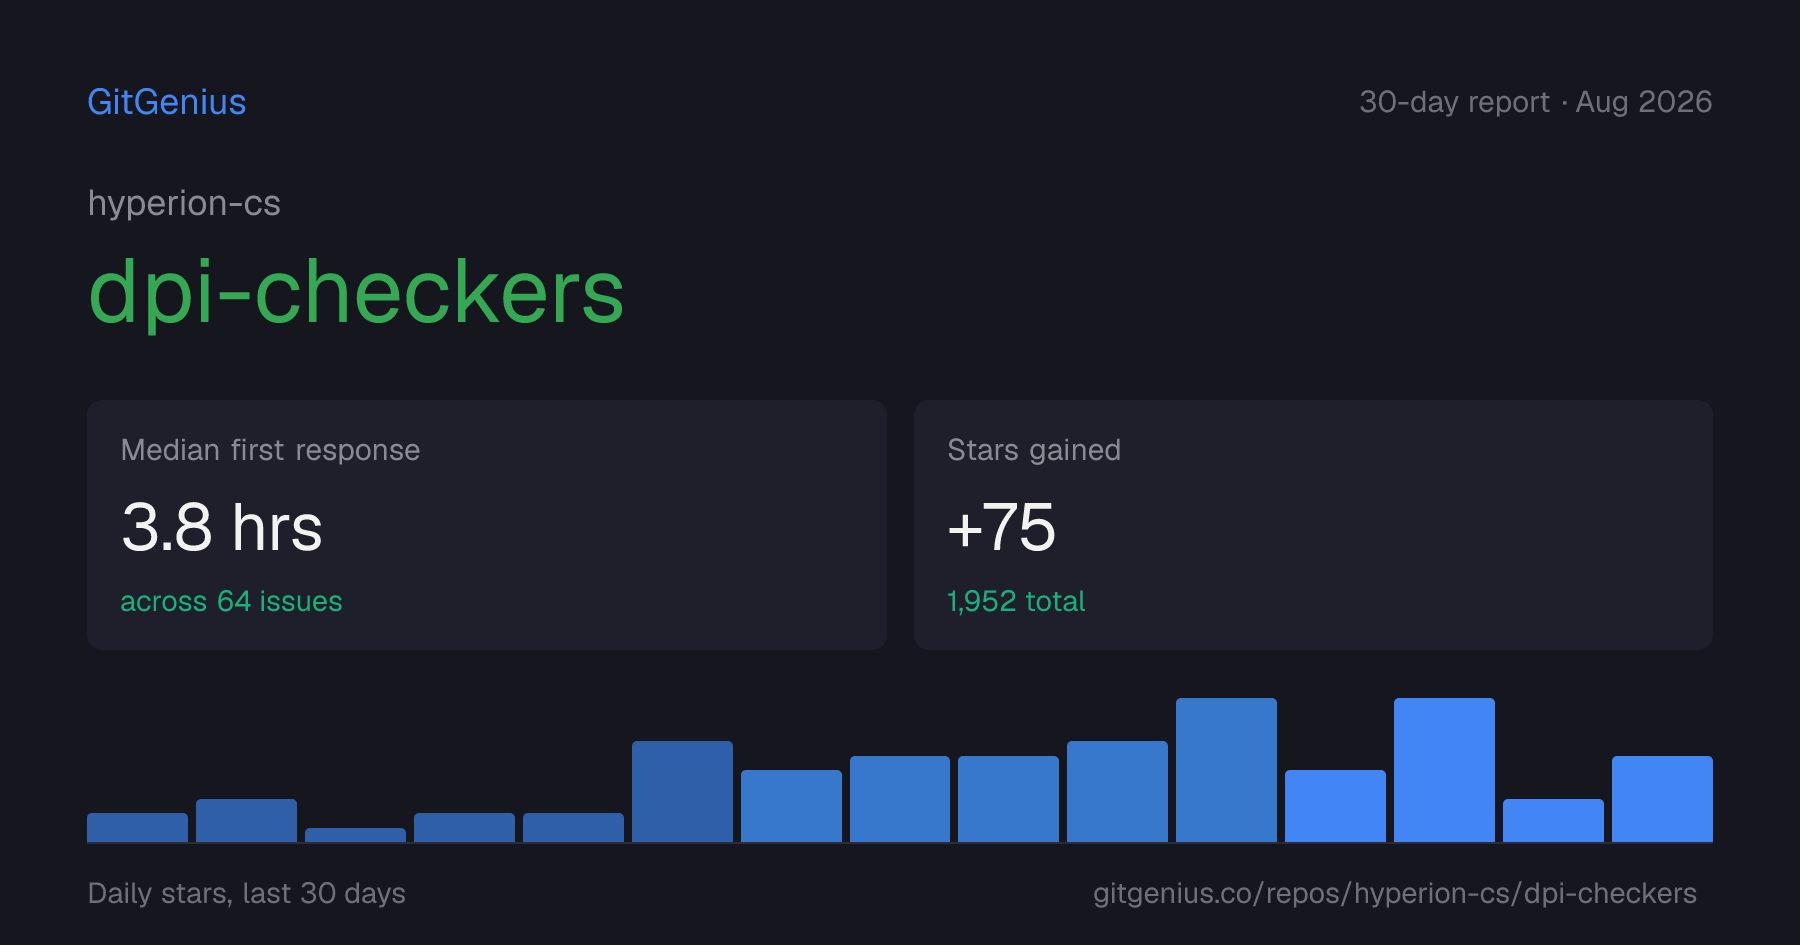Open the Stars gained card
The width and height of the screenshot is (1800, 945).
tap(1313, 525)
